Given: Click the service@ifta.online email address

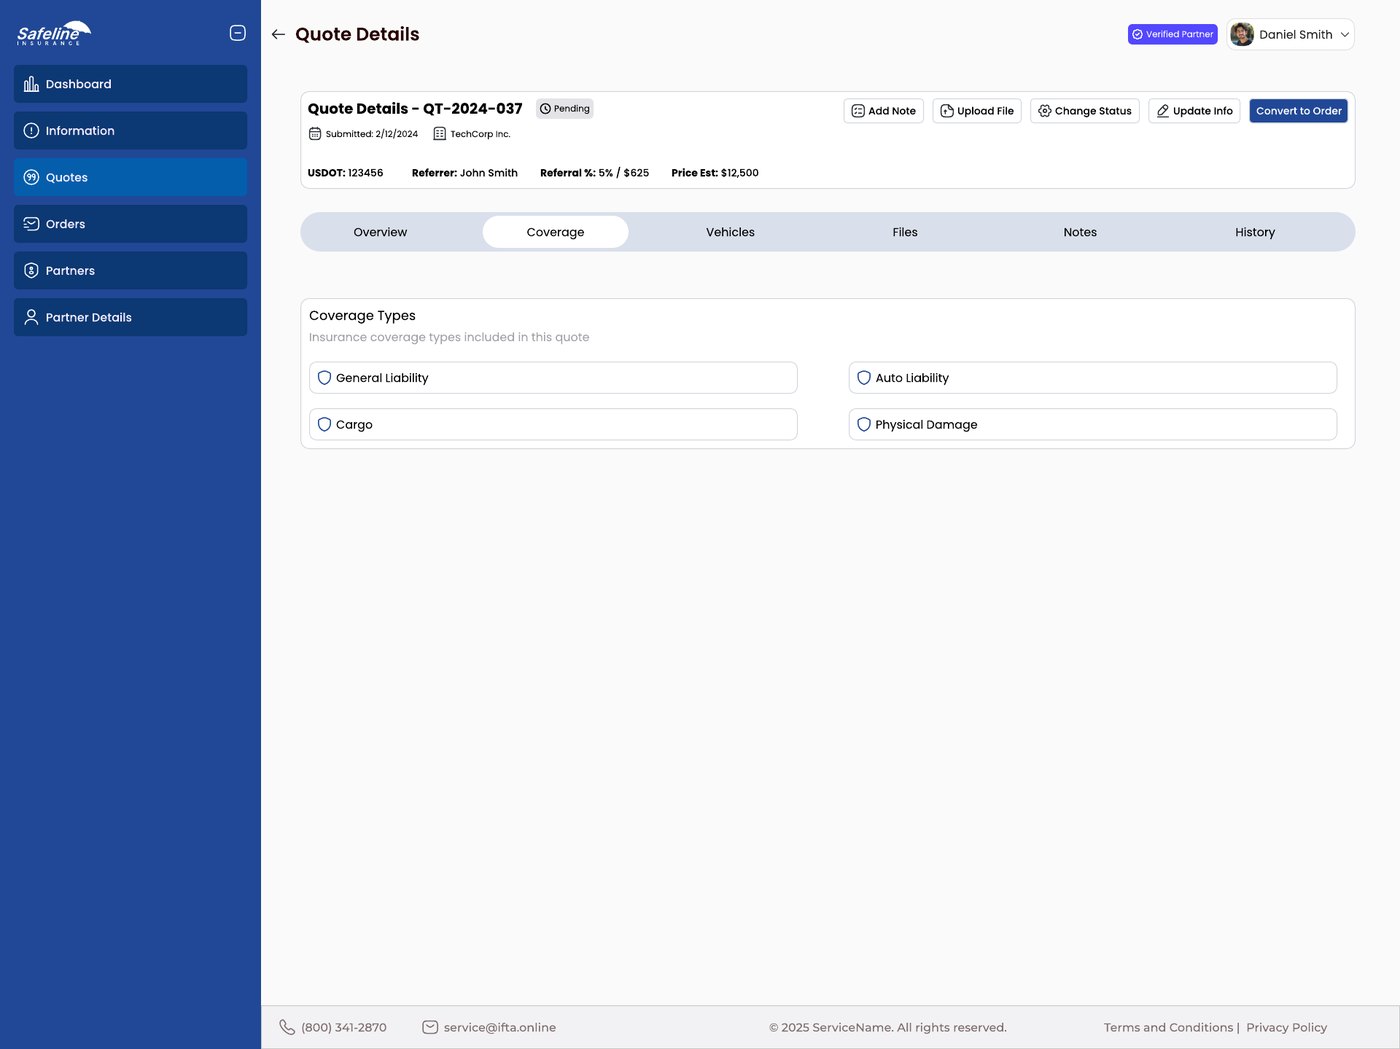Looking at the screenshot, I should pos(500,1027).
